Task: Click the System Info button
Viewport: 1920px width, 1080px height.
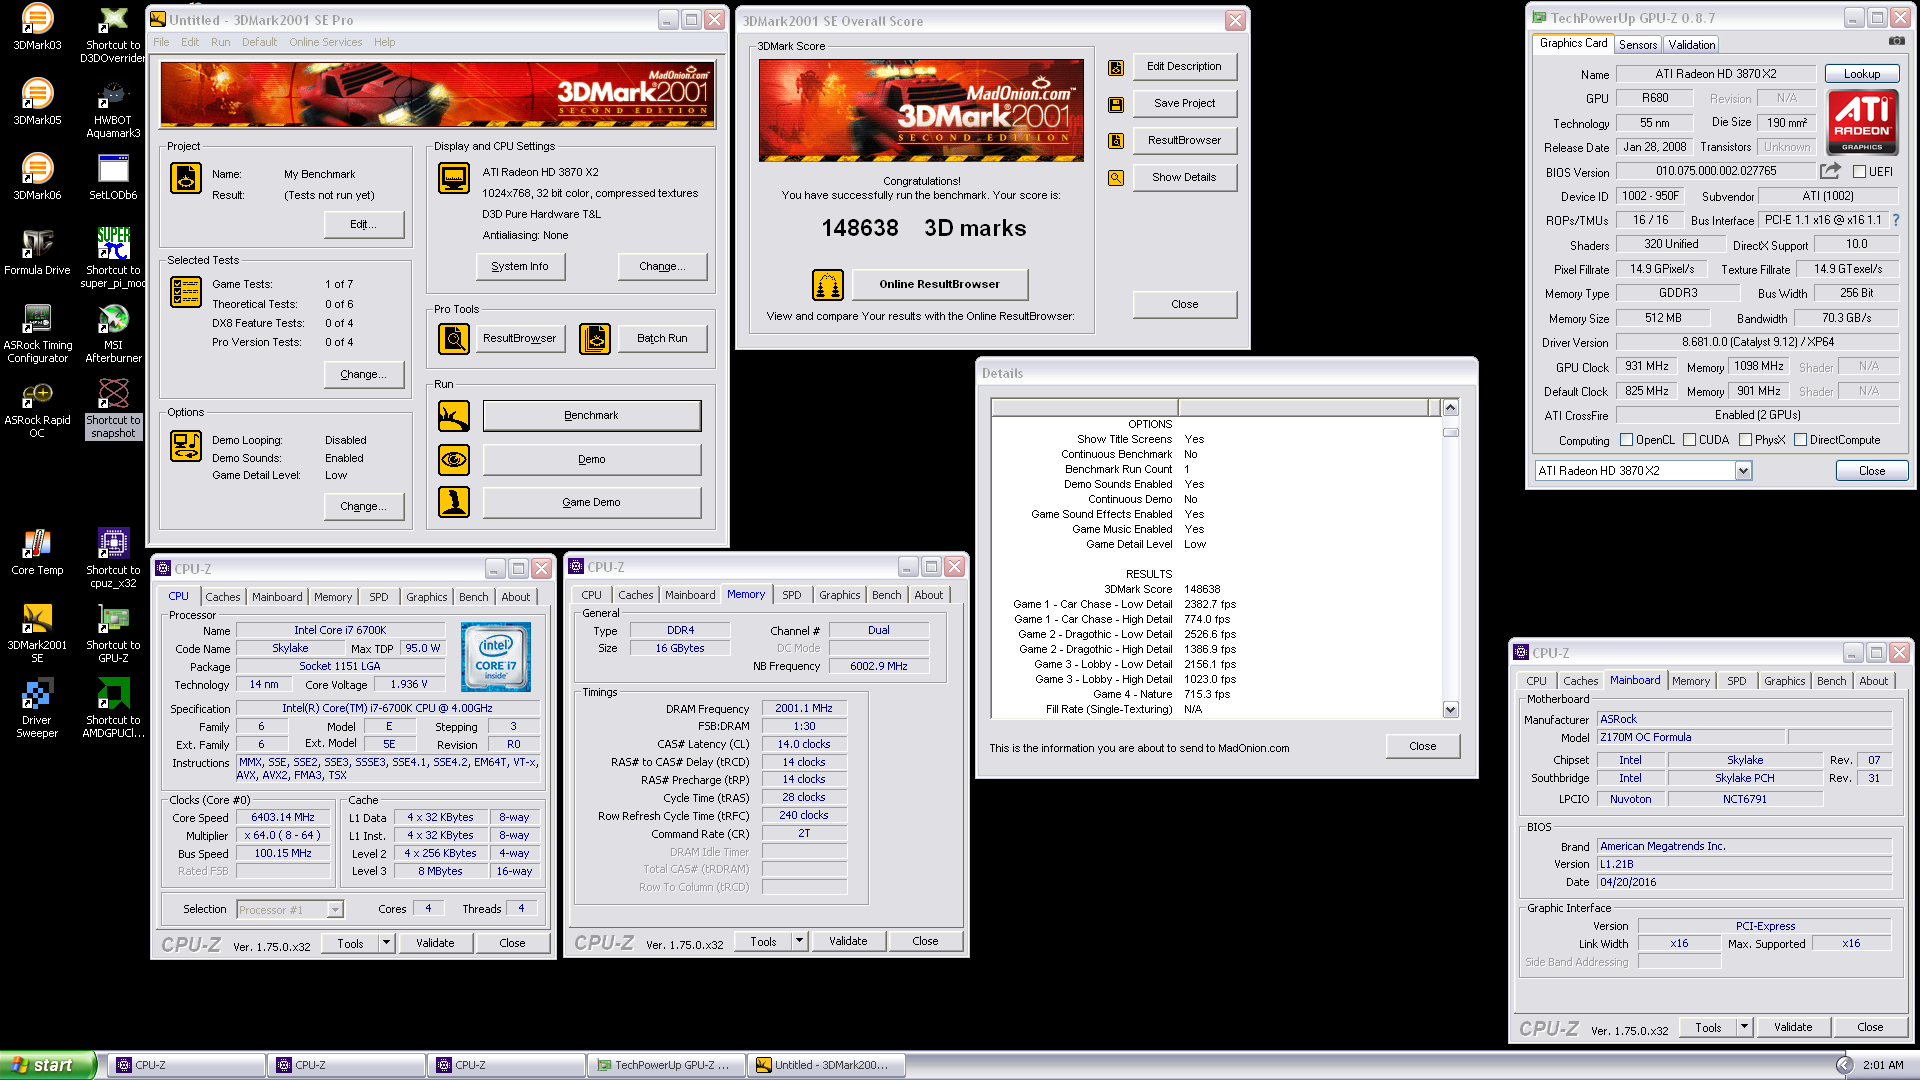Action: pos(520,267)
